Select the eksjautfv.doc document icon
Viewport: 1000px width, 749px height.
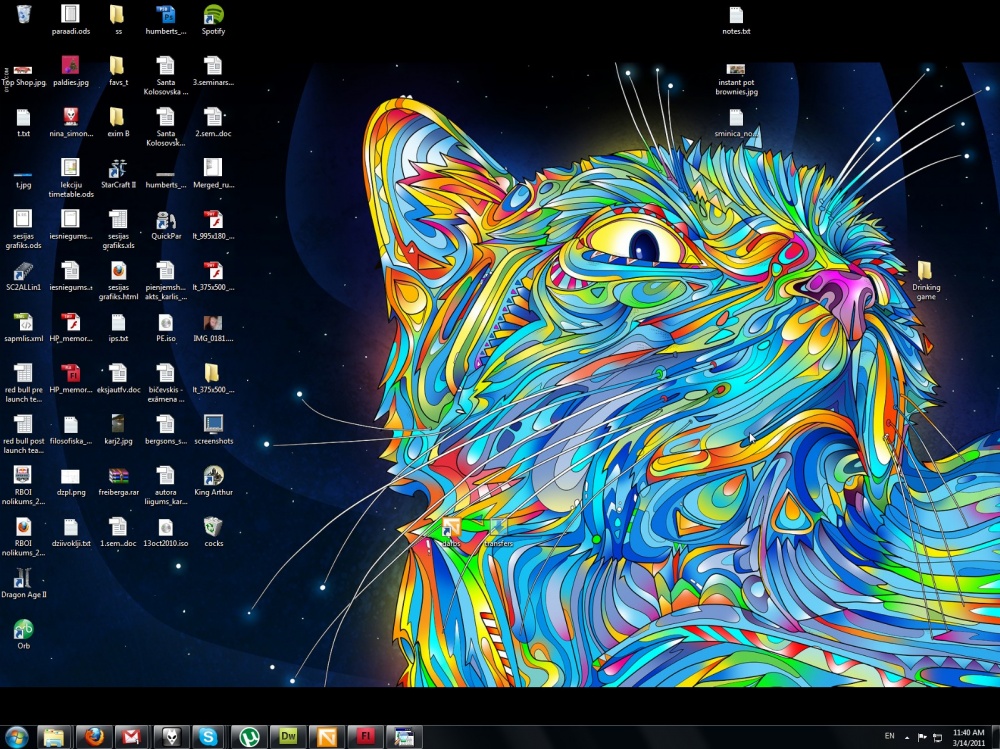(x=118, y=373)
